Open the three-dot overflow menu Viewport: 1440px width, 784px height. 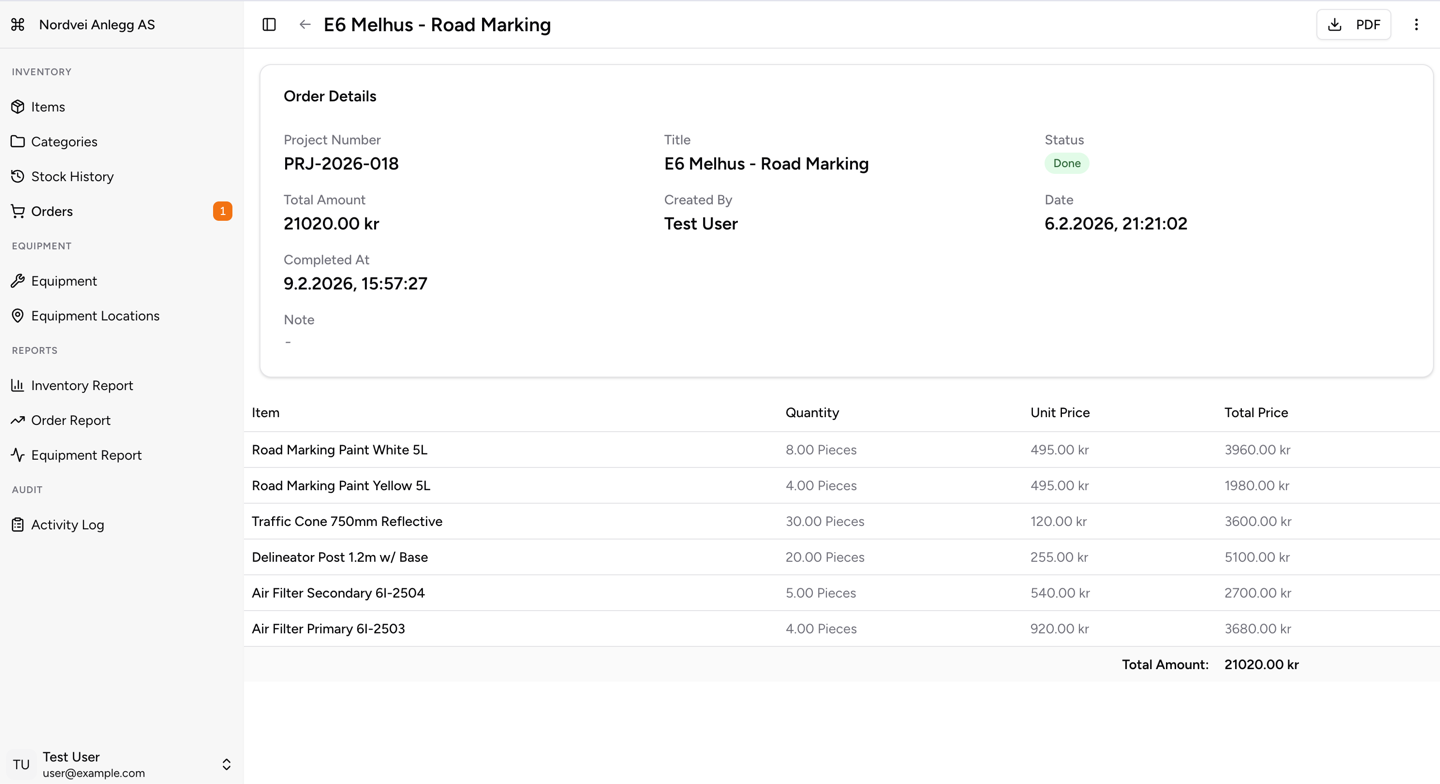(1416, 24)
